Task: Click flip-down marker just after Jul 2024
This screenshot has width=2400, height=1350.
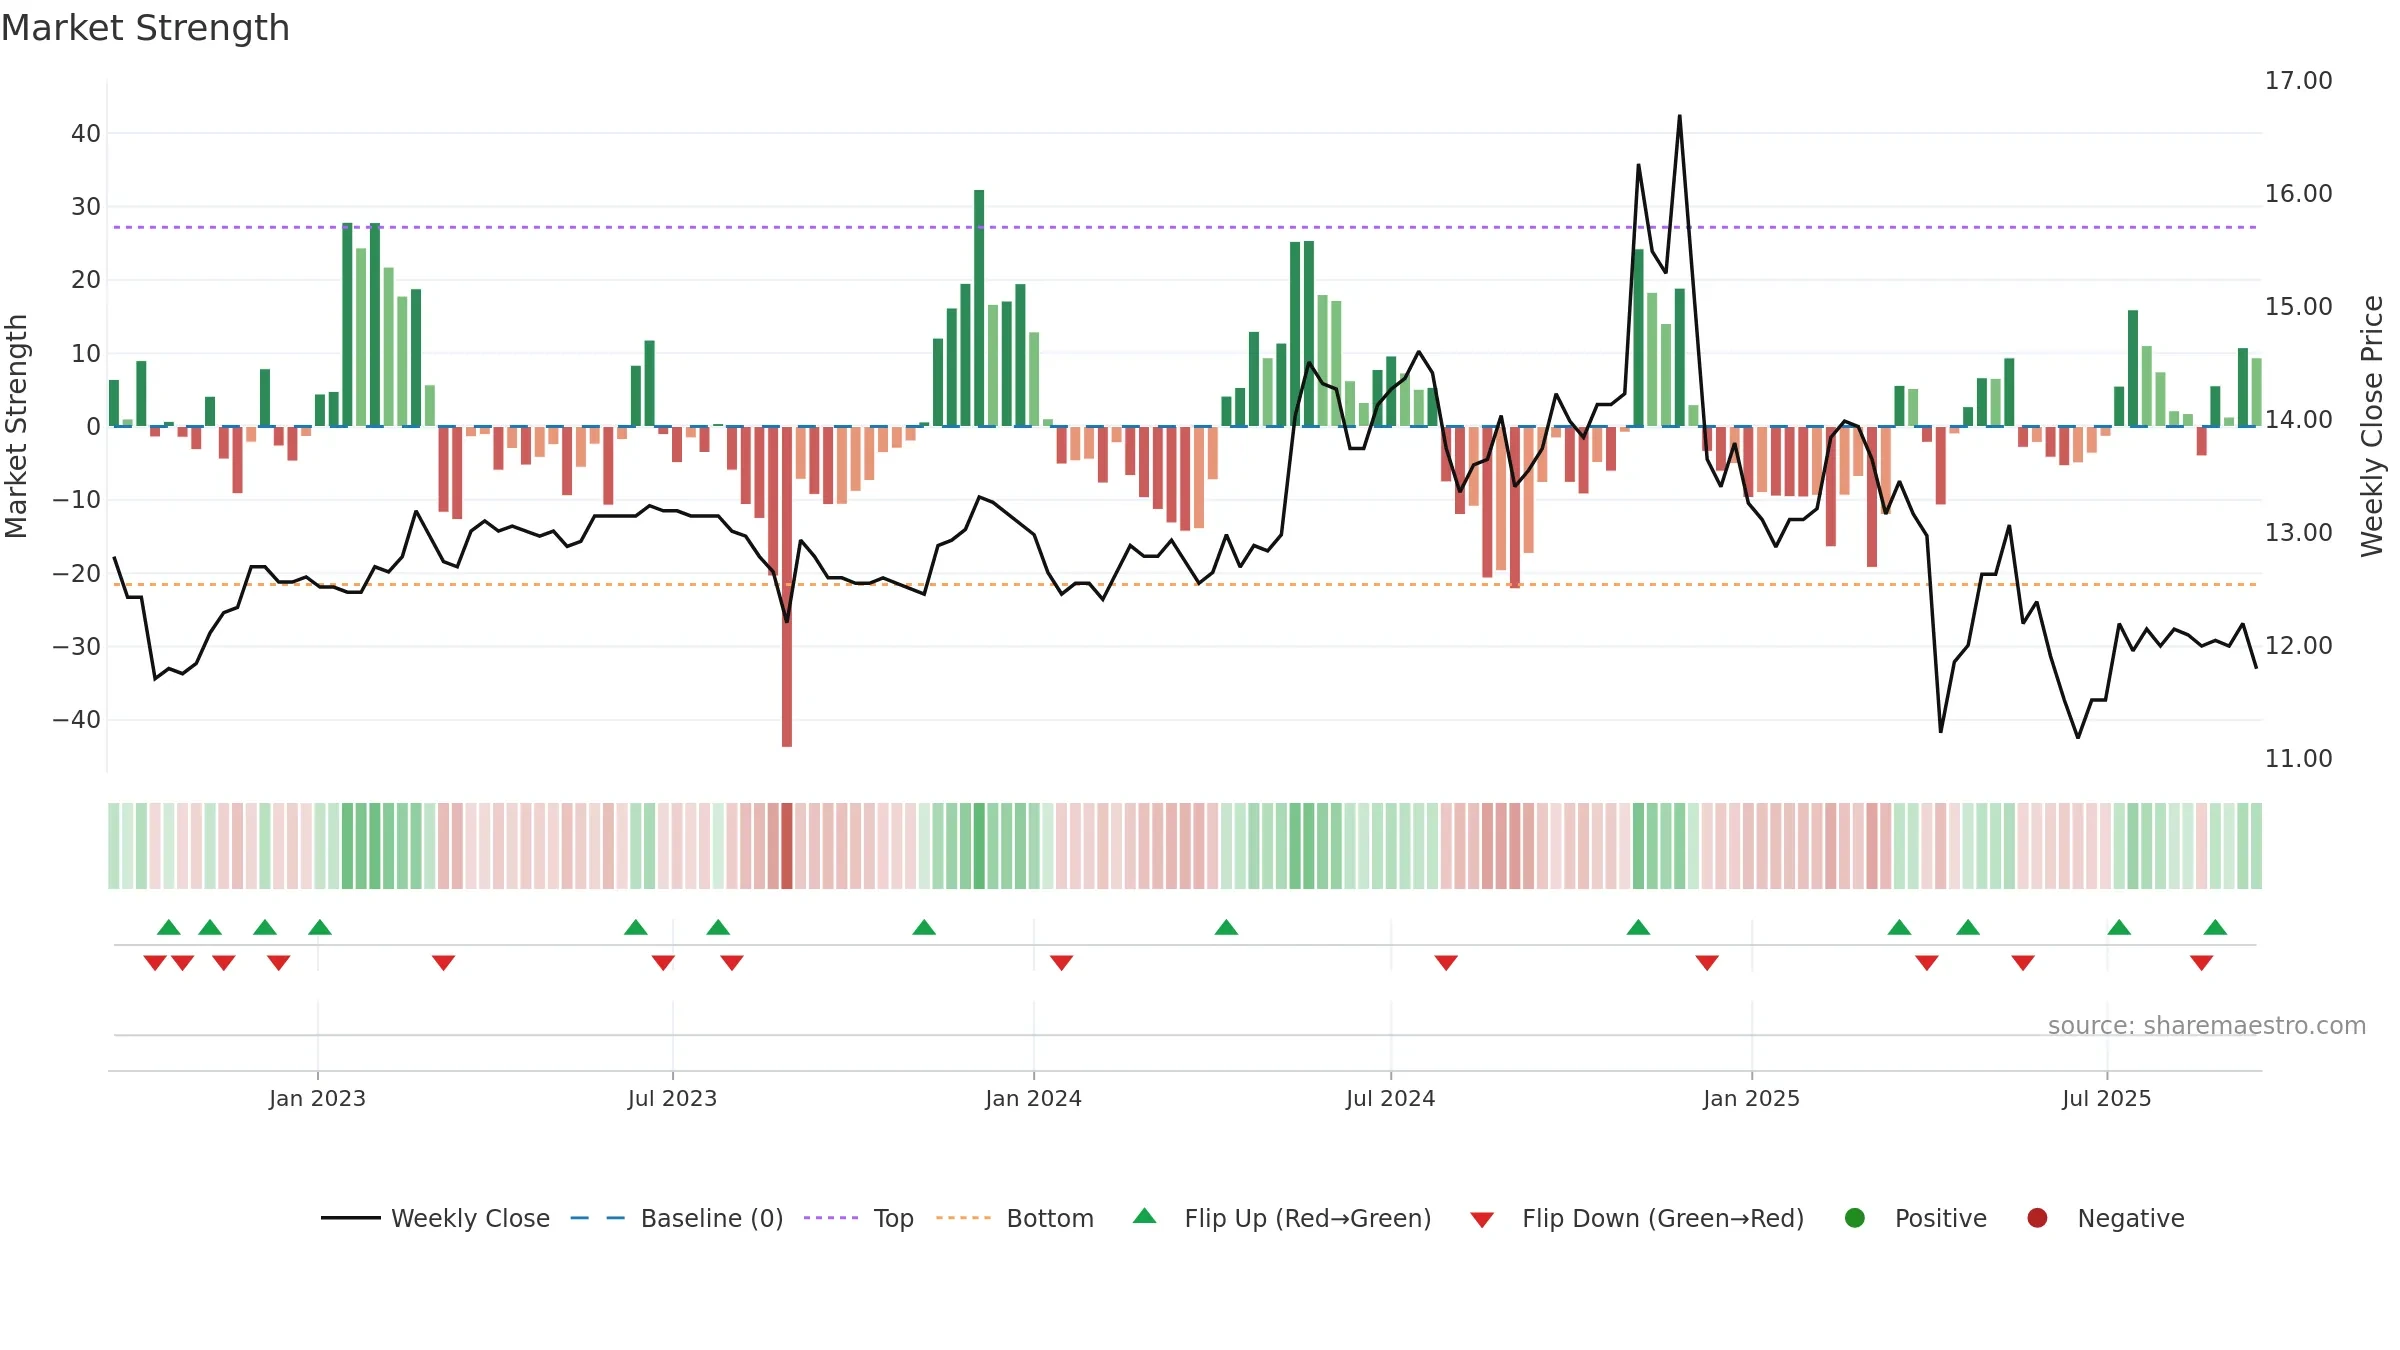Action: (1446, 963)
